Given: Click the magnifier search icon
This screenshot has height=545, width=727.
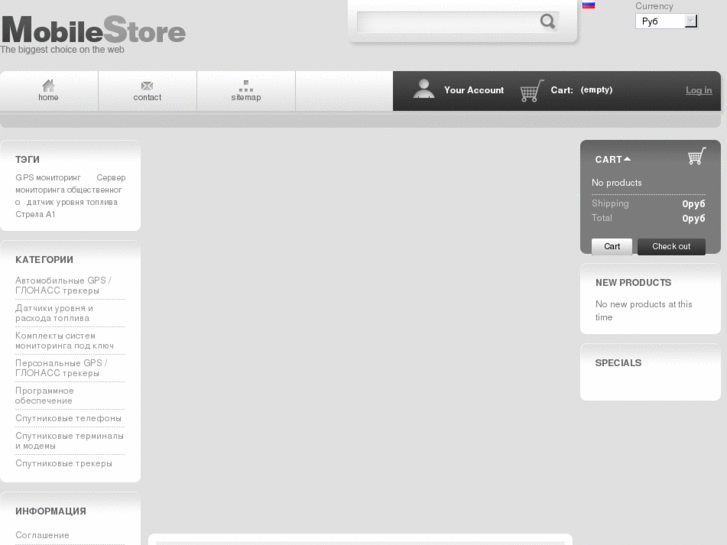Looking at the screenshot, I should (x=548, y=21).
